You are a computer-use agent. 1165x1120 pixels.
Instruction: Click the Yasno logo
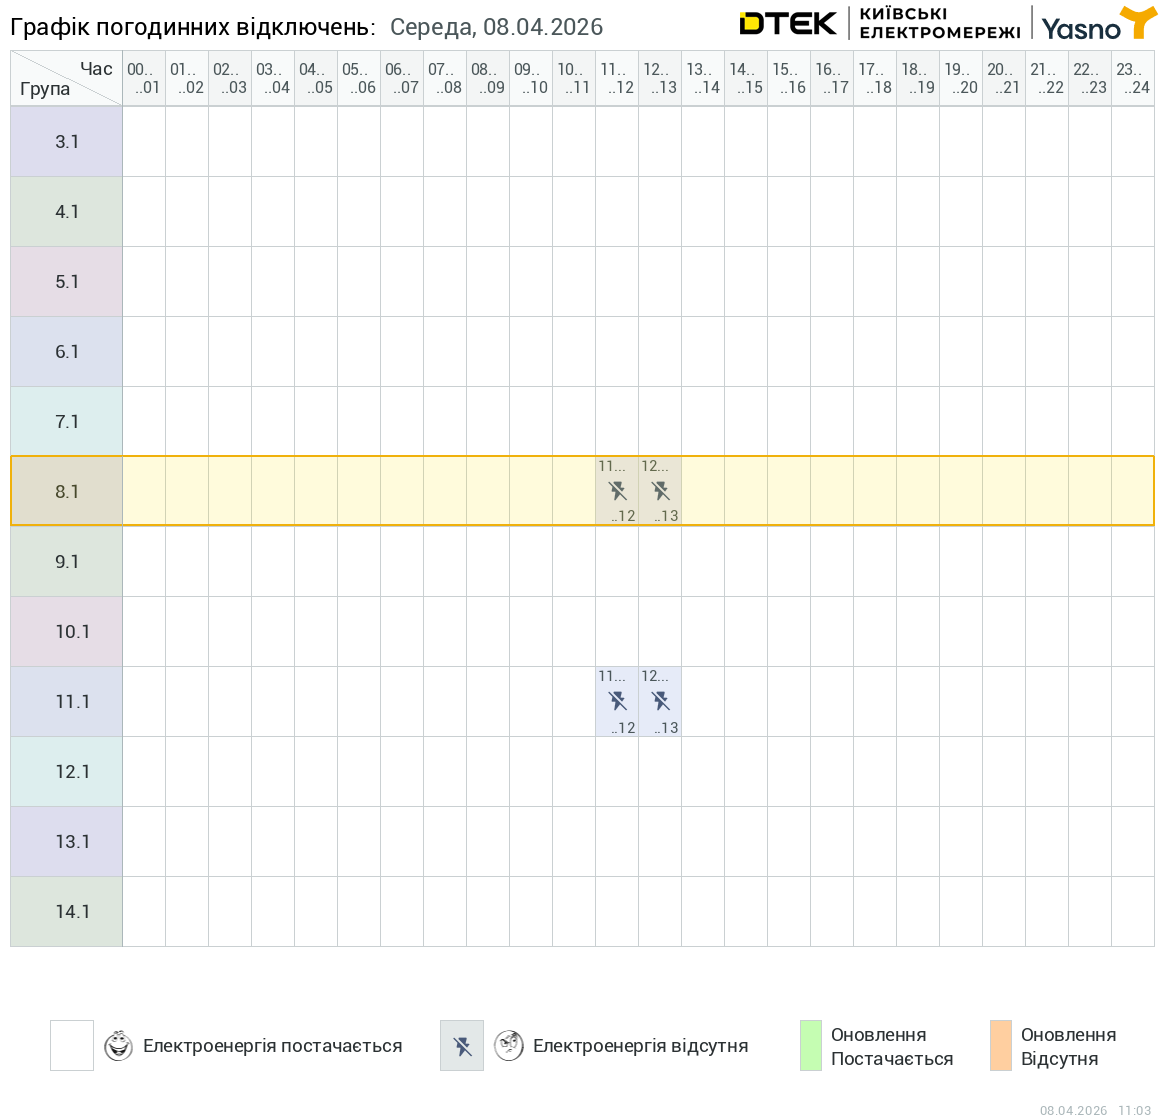(1098, 24)
